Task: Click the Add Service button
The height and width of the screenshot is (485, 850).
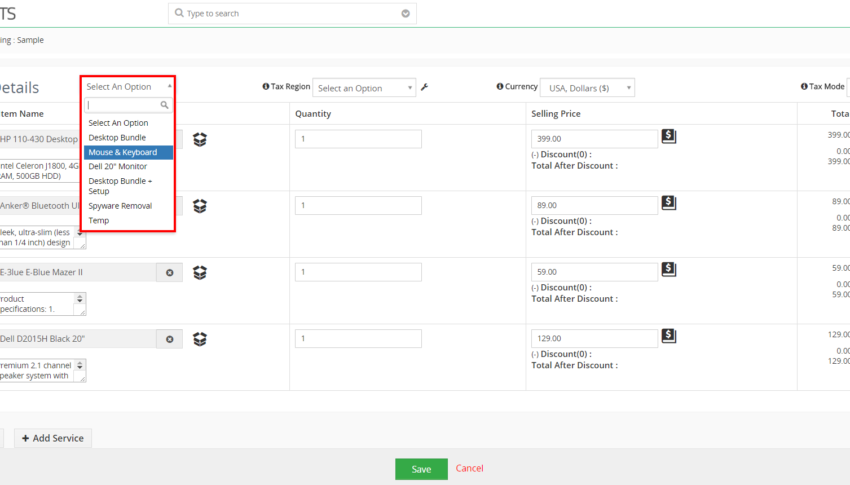Action: [53, 438]
